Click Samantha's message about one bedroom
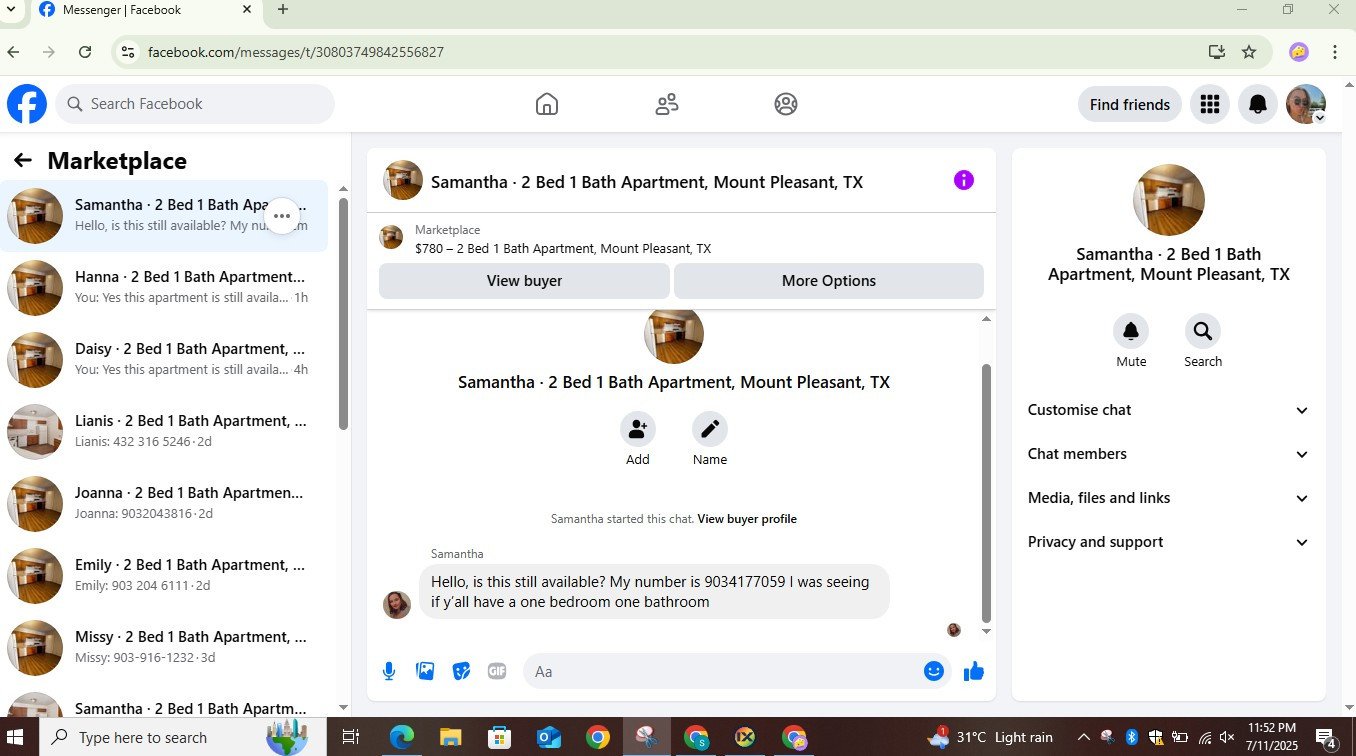Viewport: 1356px width, 756px height. (x=653, y=592)
